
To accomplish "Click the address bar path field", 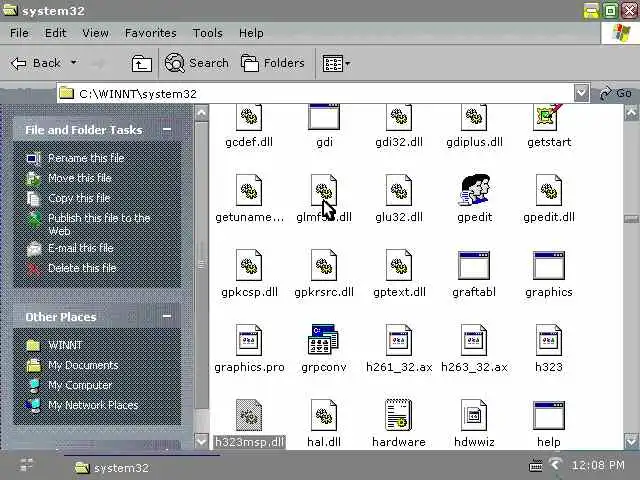I will click(x=314, y=93).
